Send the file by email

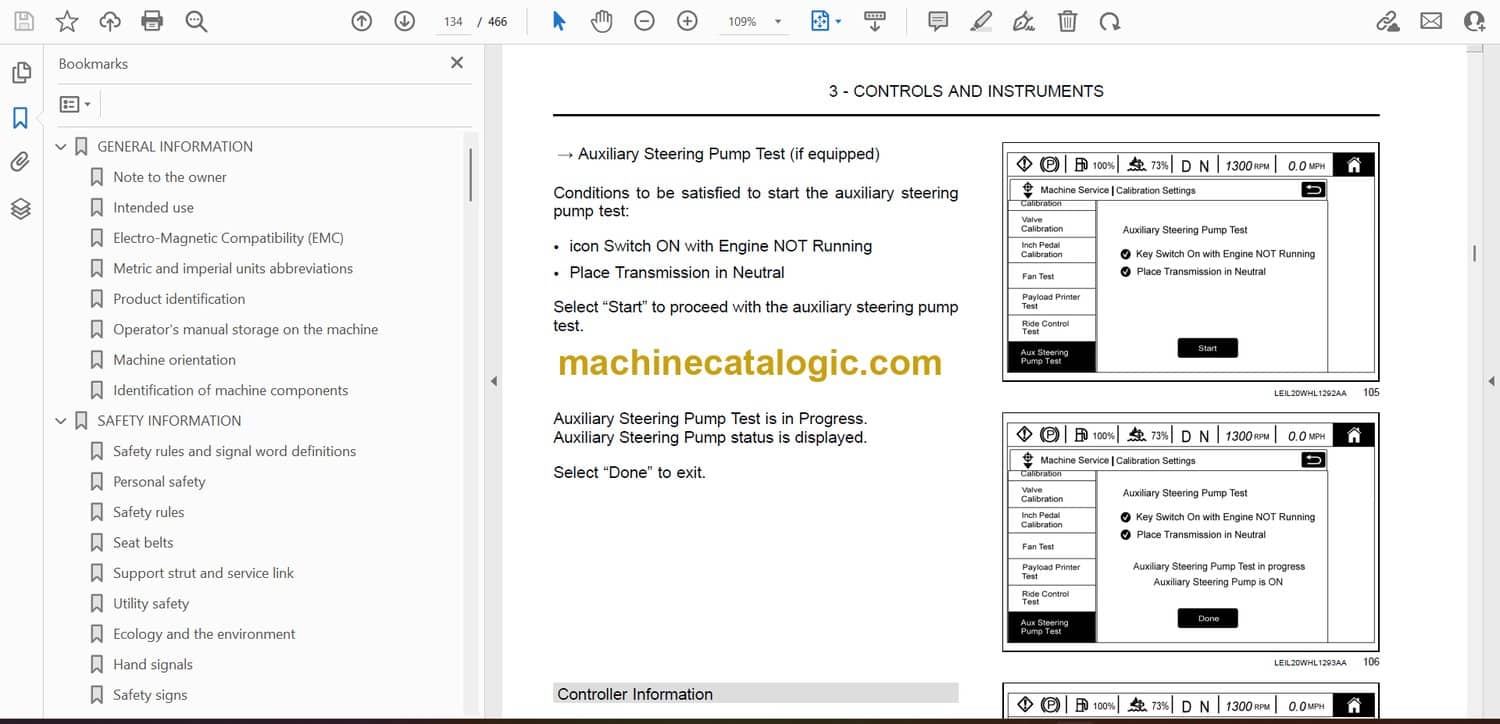(1431, 20)
